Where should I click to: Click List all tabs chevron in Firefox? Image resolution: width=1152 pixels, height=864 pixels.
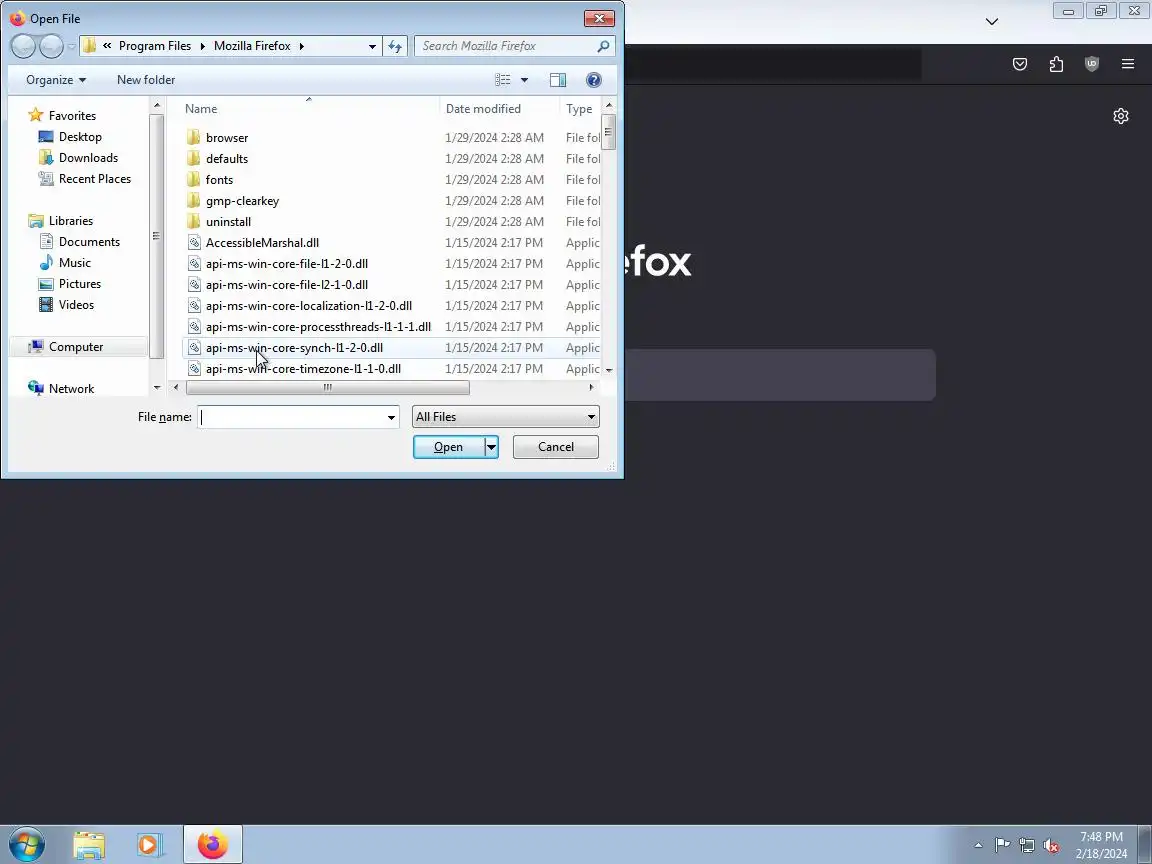tap(992, 21)
